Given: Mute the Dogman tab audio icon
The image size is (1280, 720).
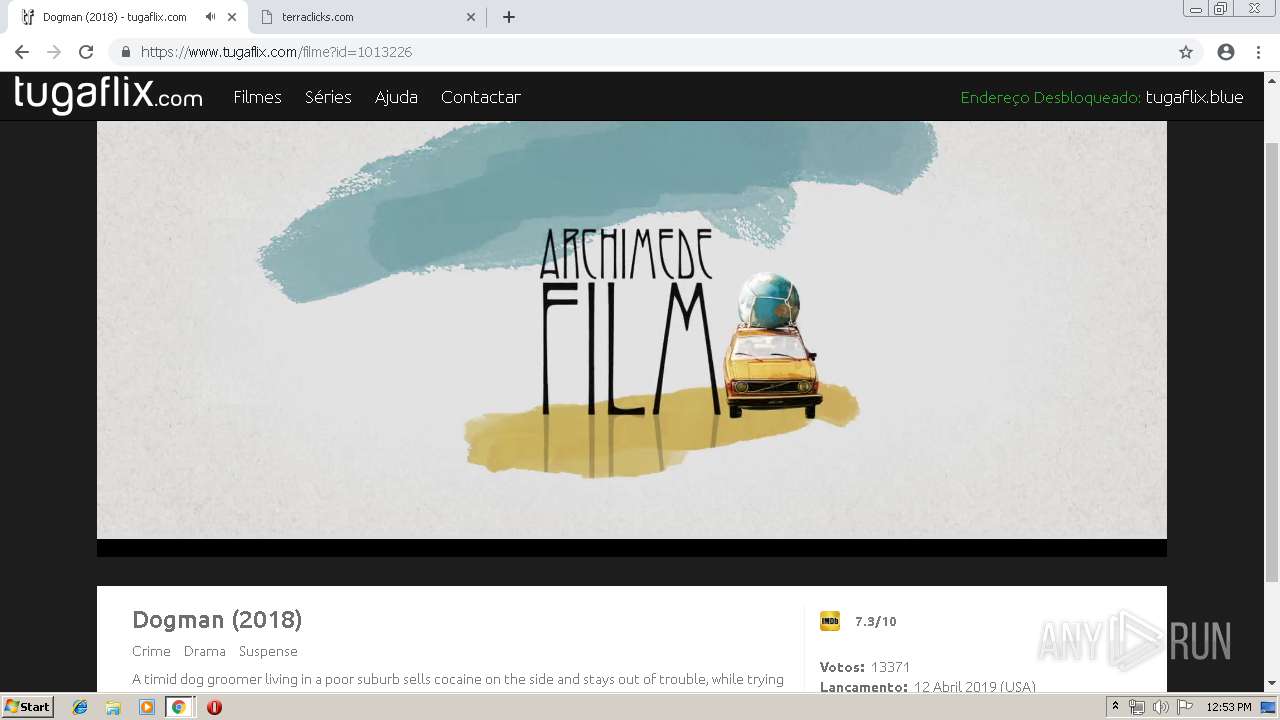Looking at the screenshot, I should [x=210, y=17].
